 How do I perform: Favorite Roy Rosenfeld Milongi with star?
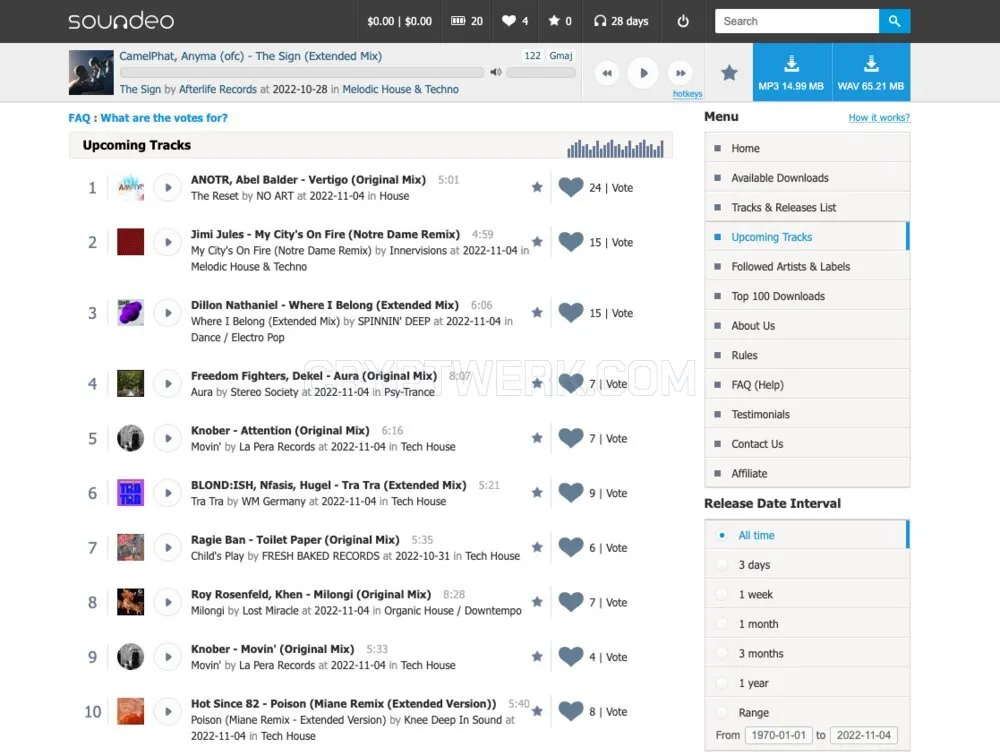pyautogui.click(x=537, y=602)
